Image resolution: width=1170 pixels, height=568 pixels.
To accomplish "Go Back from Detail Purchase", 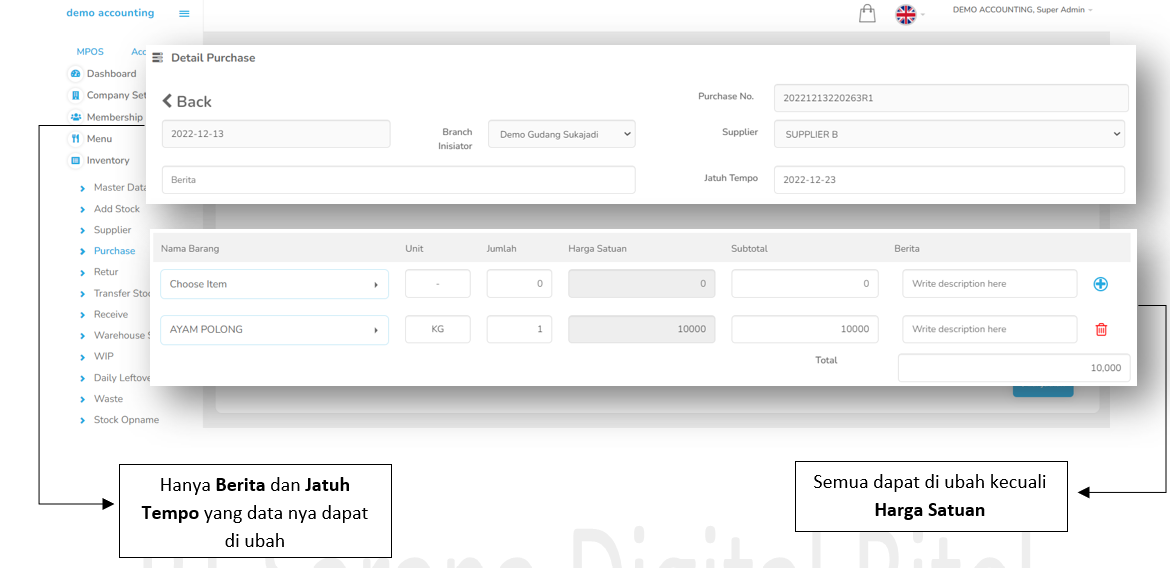I will [x=187, y=102].
